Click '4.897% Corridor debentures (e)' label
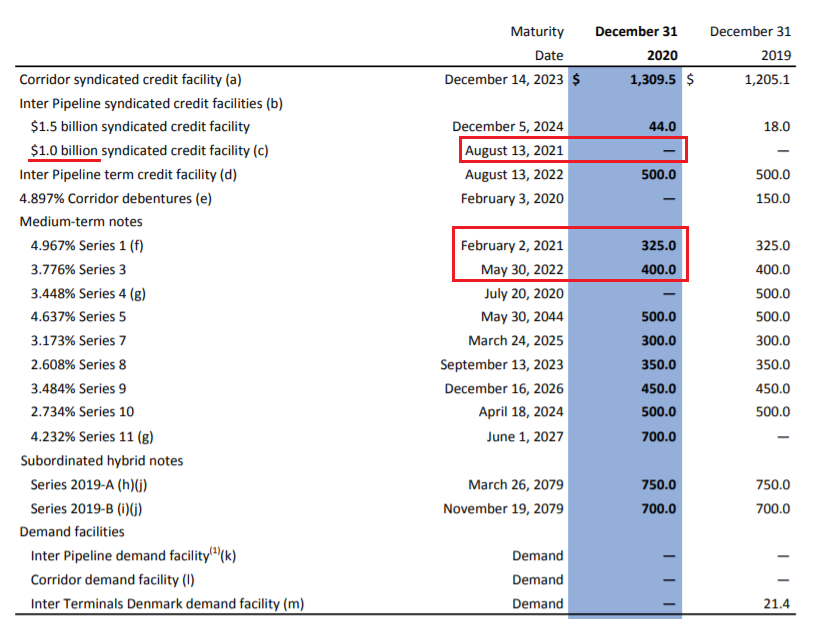The image size is (828, 619). (116, 199)
